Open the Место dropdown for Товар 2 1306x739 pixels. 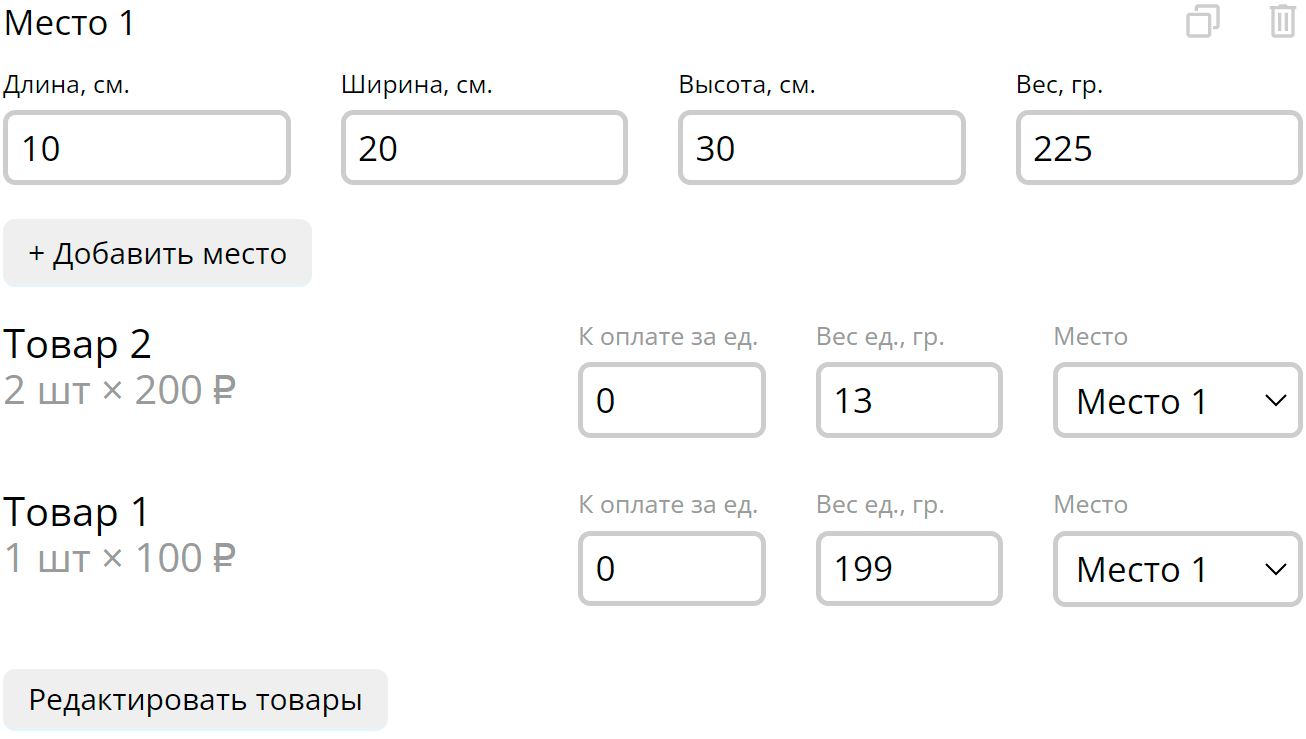(x=1178, y=401)
